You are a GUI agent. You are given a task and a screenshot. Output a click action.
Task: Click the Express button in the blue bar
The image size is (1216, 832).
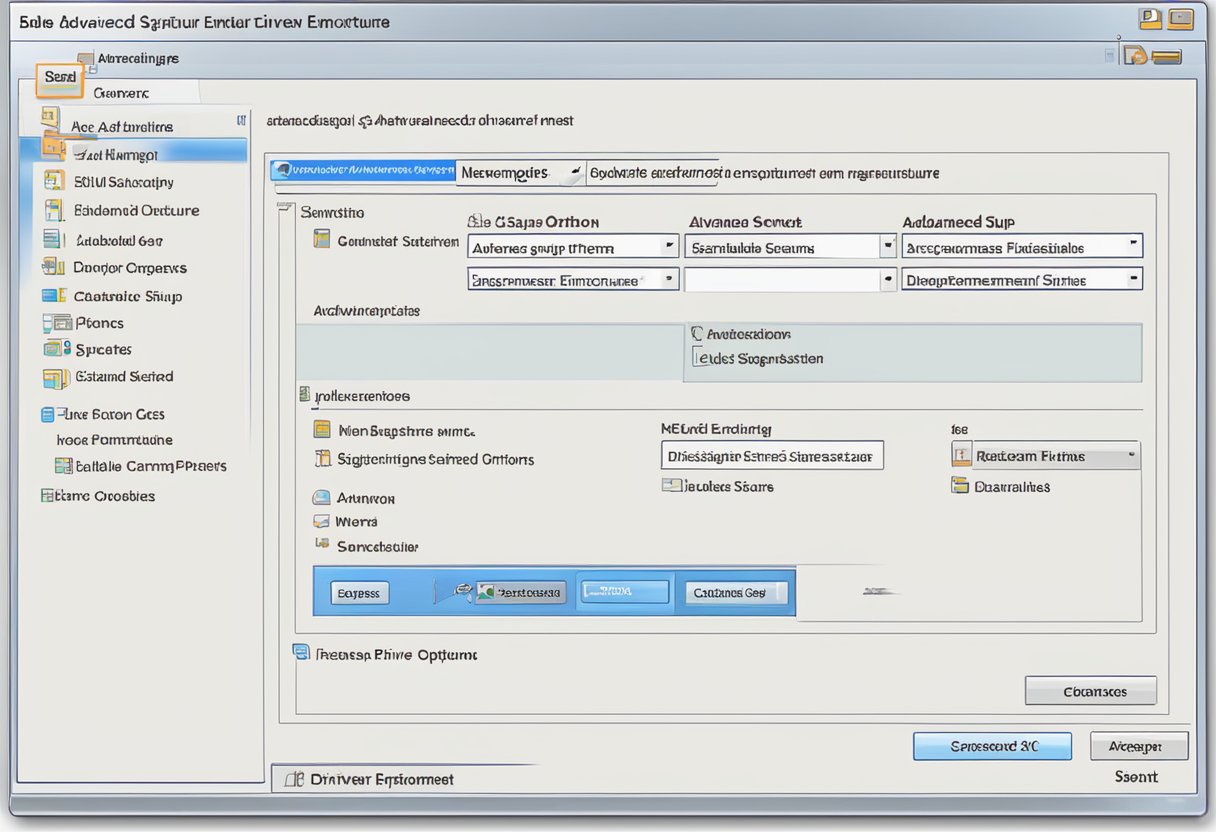tap(358, 592)
